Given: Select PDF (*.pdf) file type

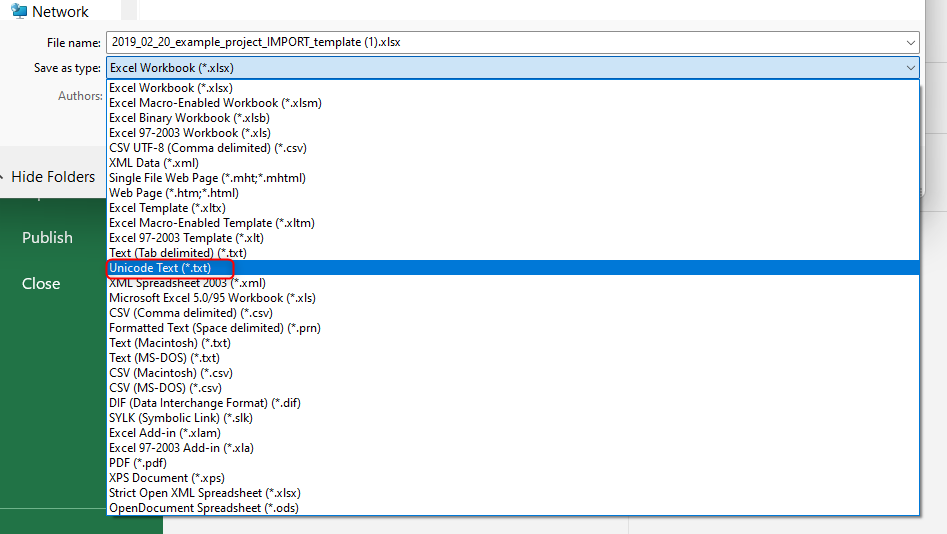Looking at the screenshot, I should click(x=137, y=463).
